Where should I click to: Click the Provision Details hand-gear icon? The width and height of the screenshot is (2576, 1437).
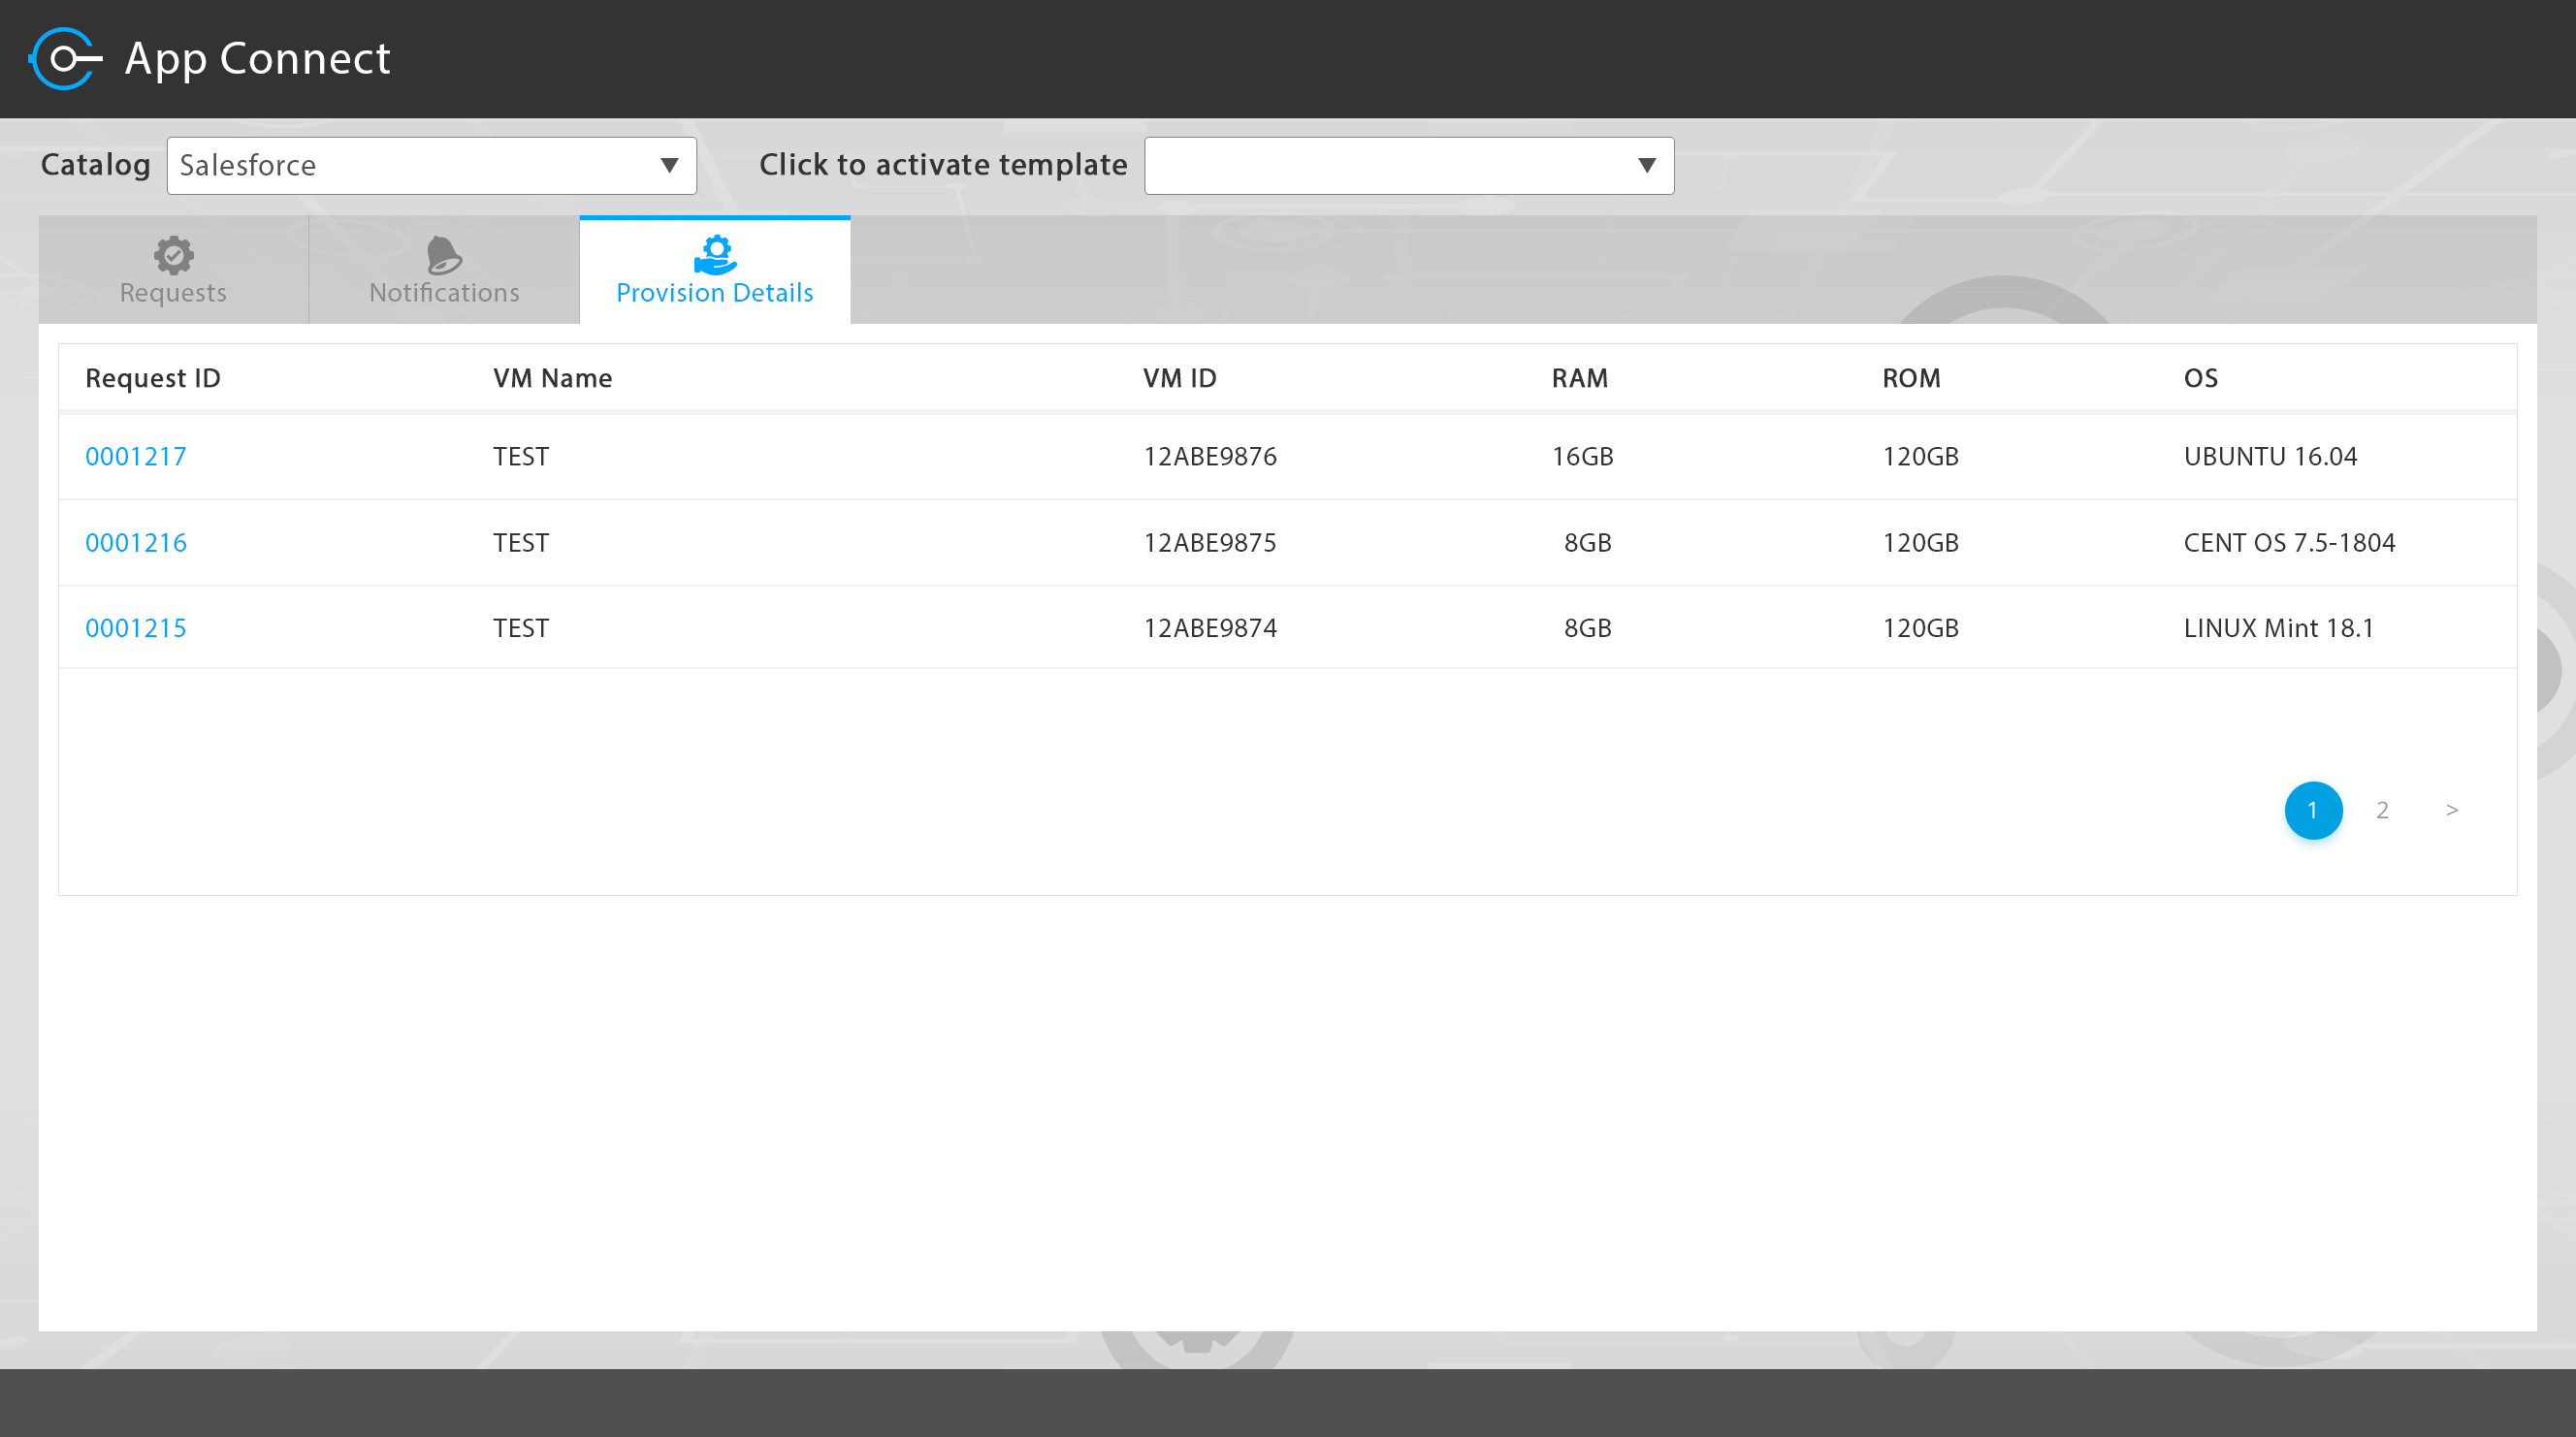point(715,255)
